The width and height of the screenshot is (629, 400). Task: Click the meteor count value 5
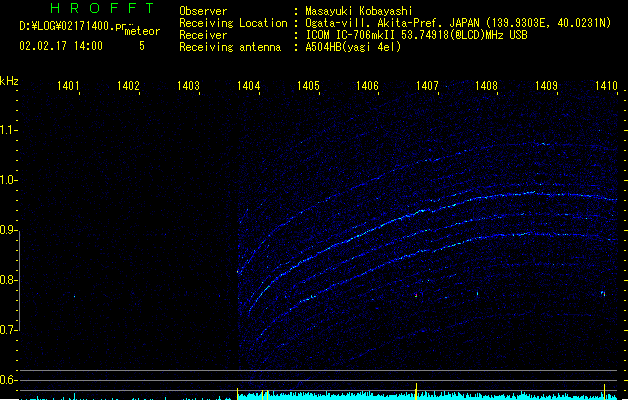pos(142,46)
